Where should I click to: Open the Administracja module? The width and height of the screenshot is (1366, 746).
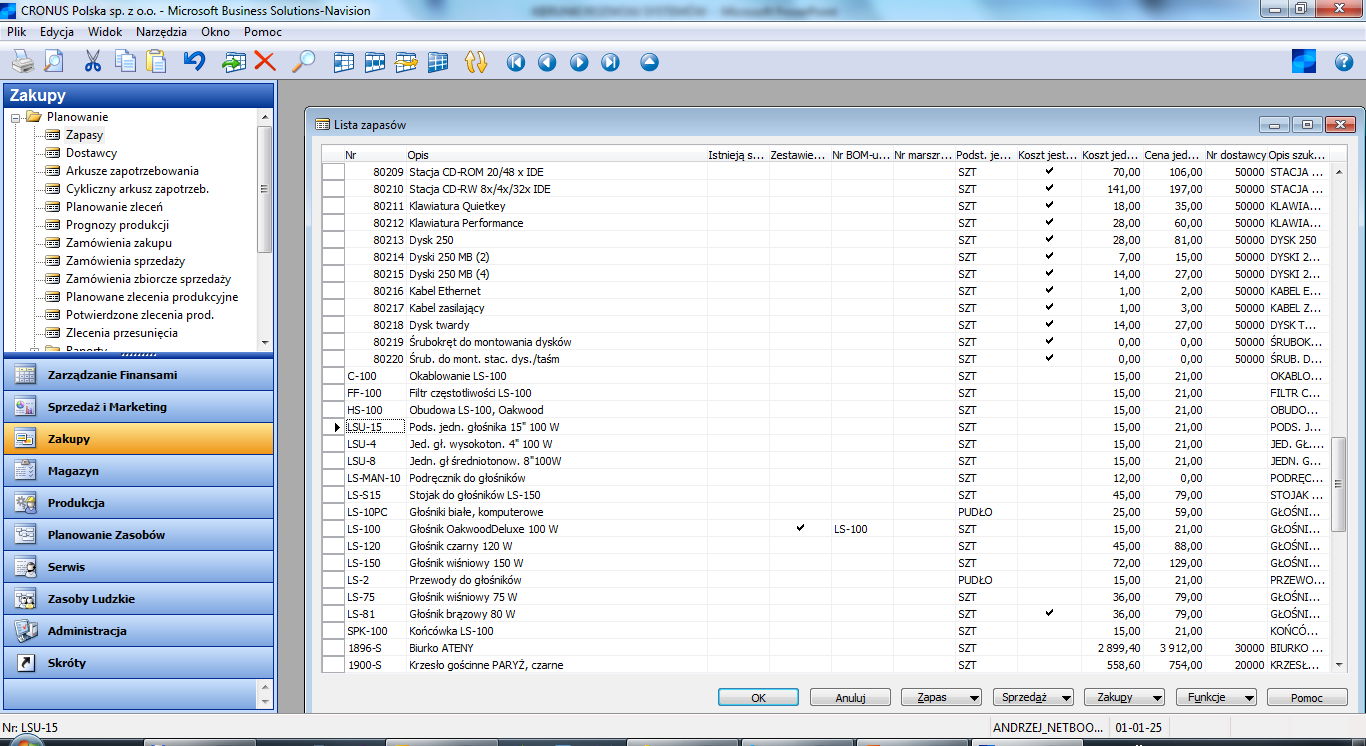coord(137,631)
